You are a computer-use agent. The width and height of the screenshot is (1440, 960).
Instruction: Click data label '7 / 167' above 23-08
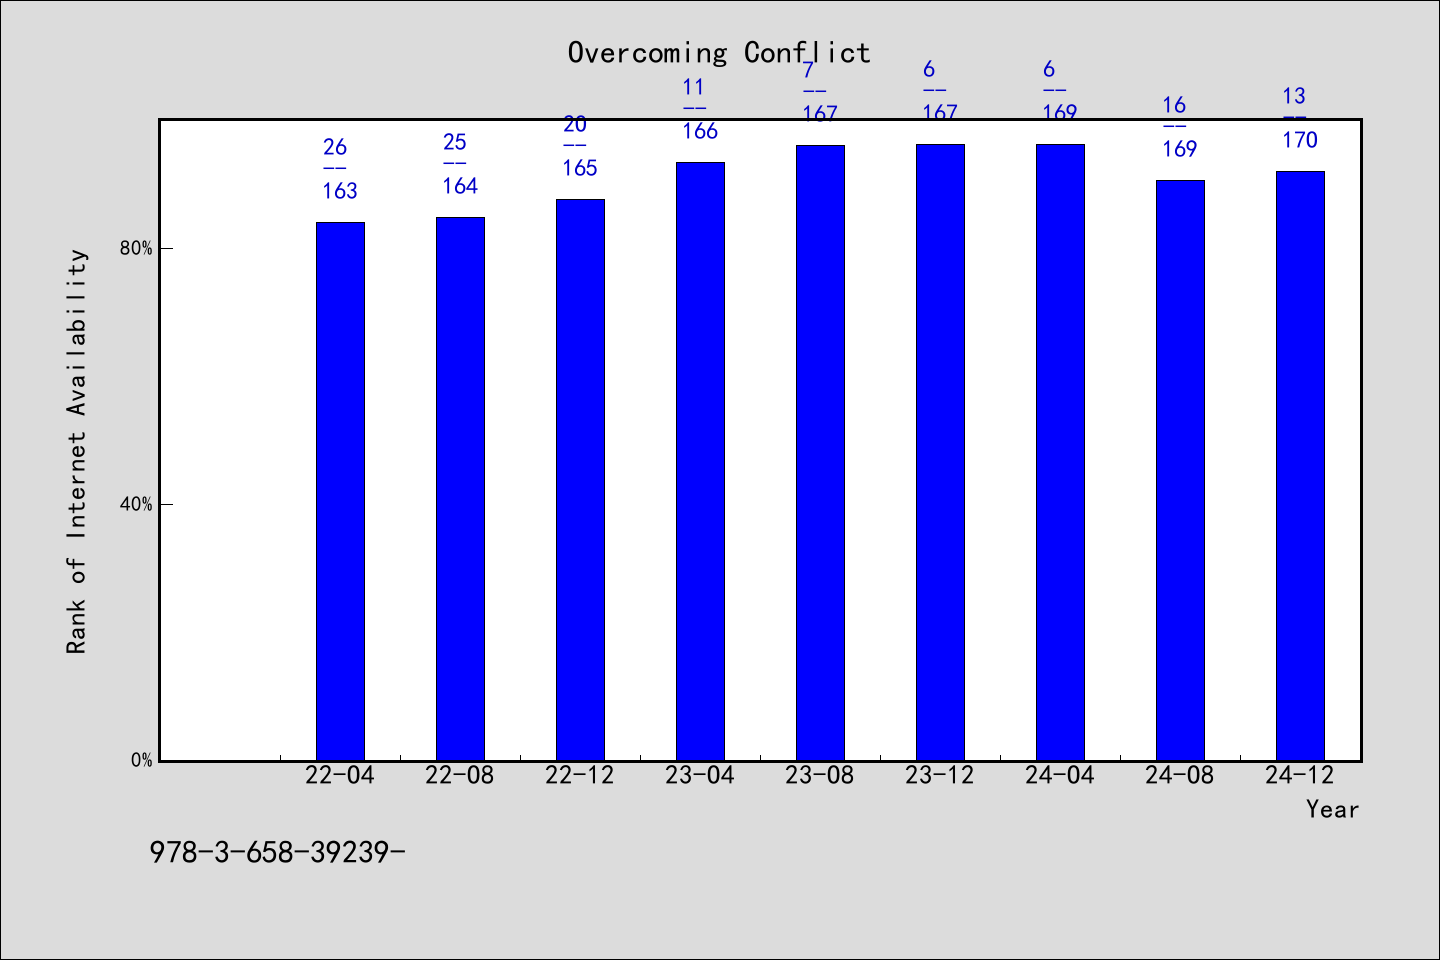tap(820, 92)
